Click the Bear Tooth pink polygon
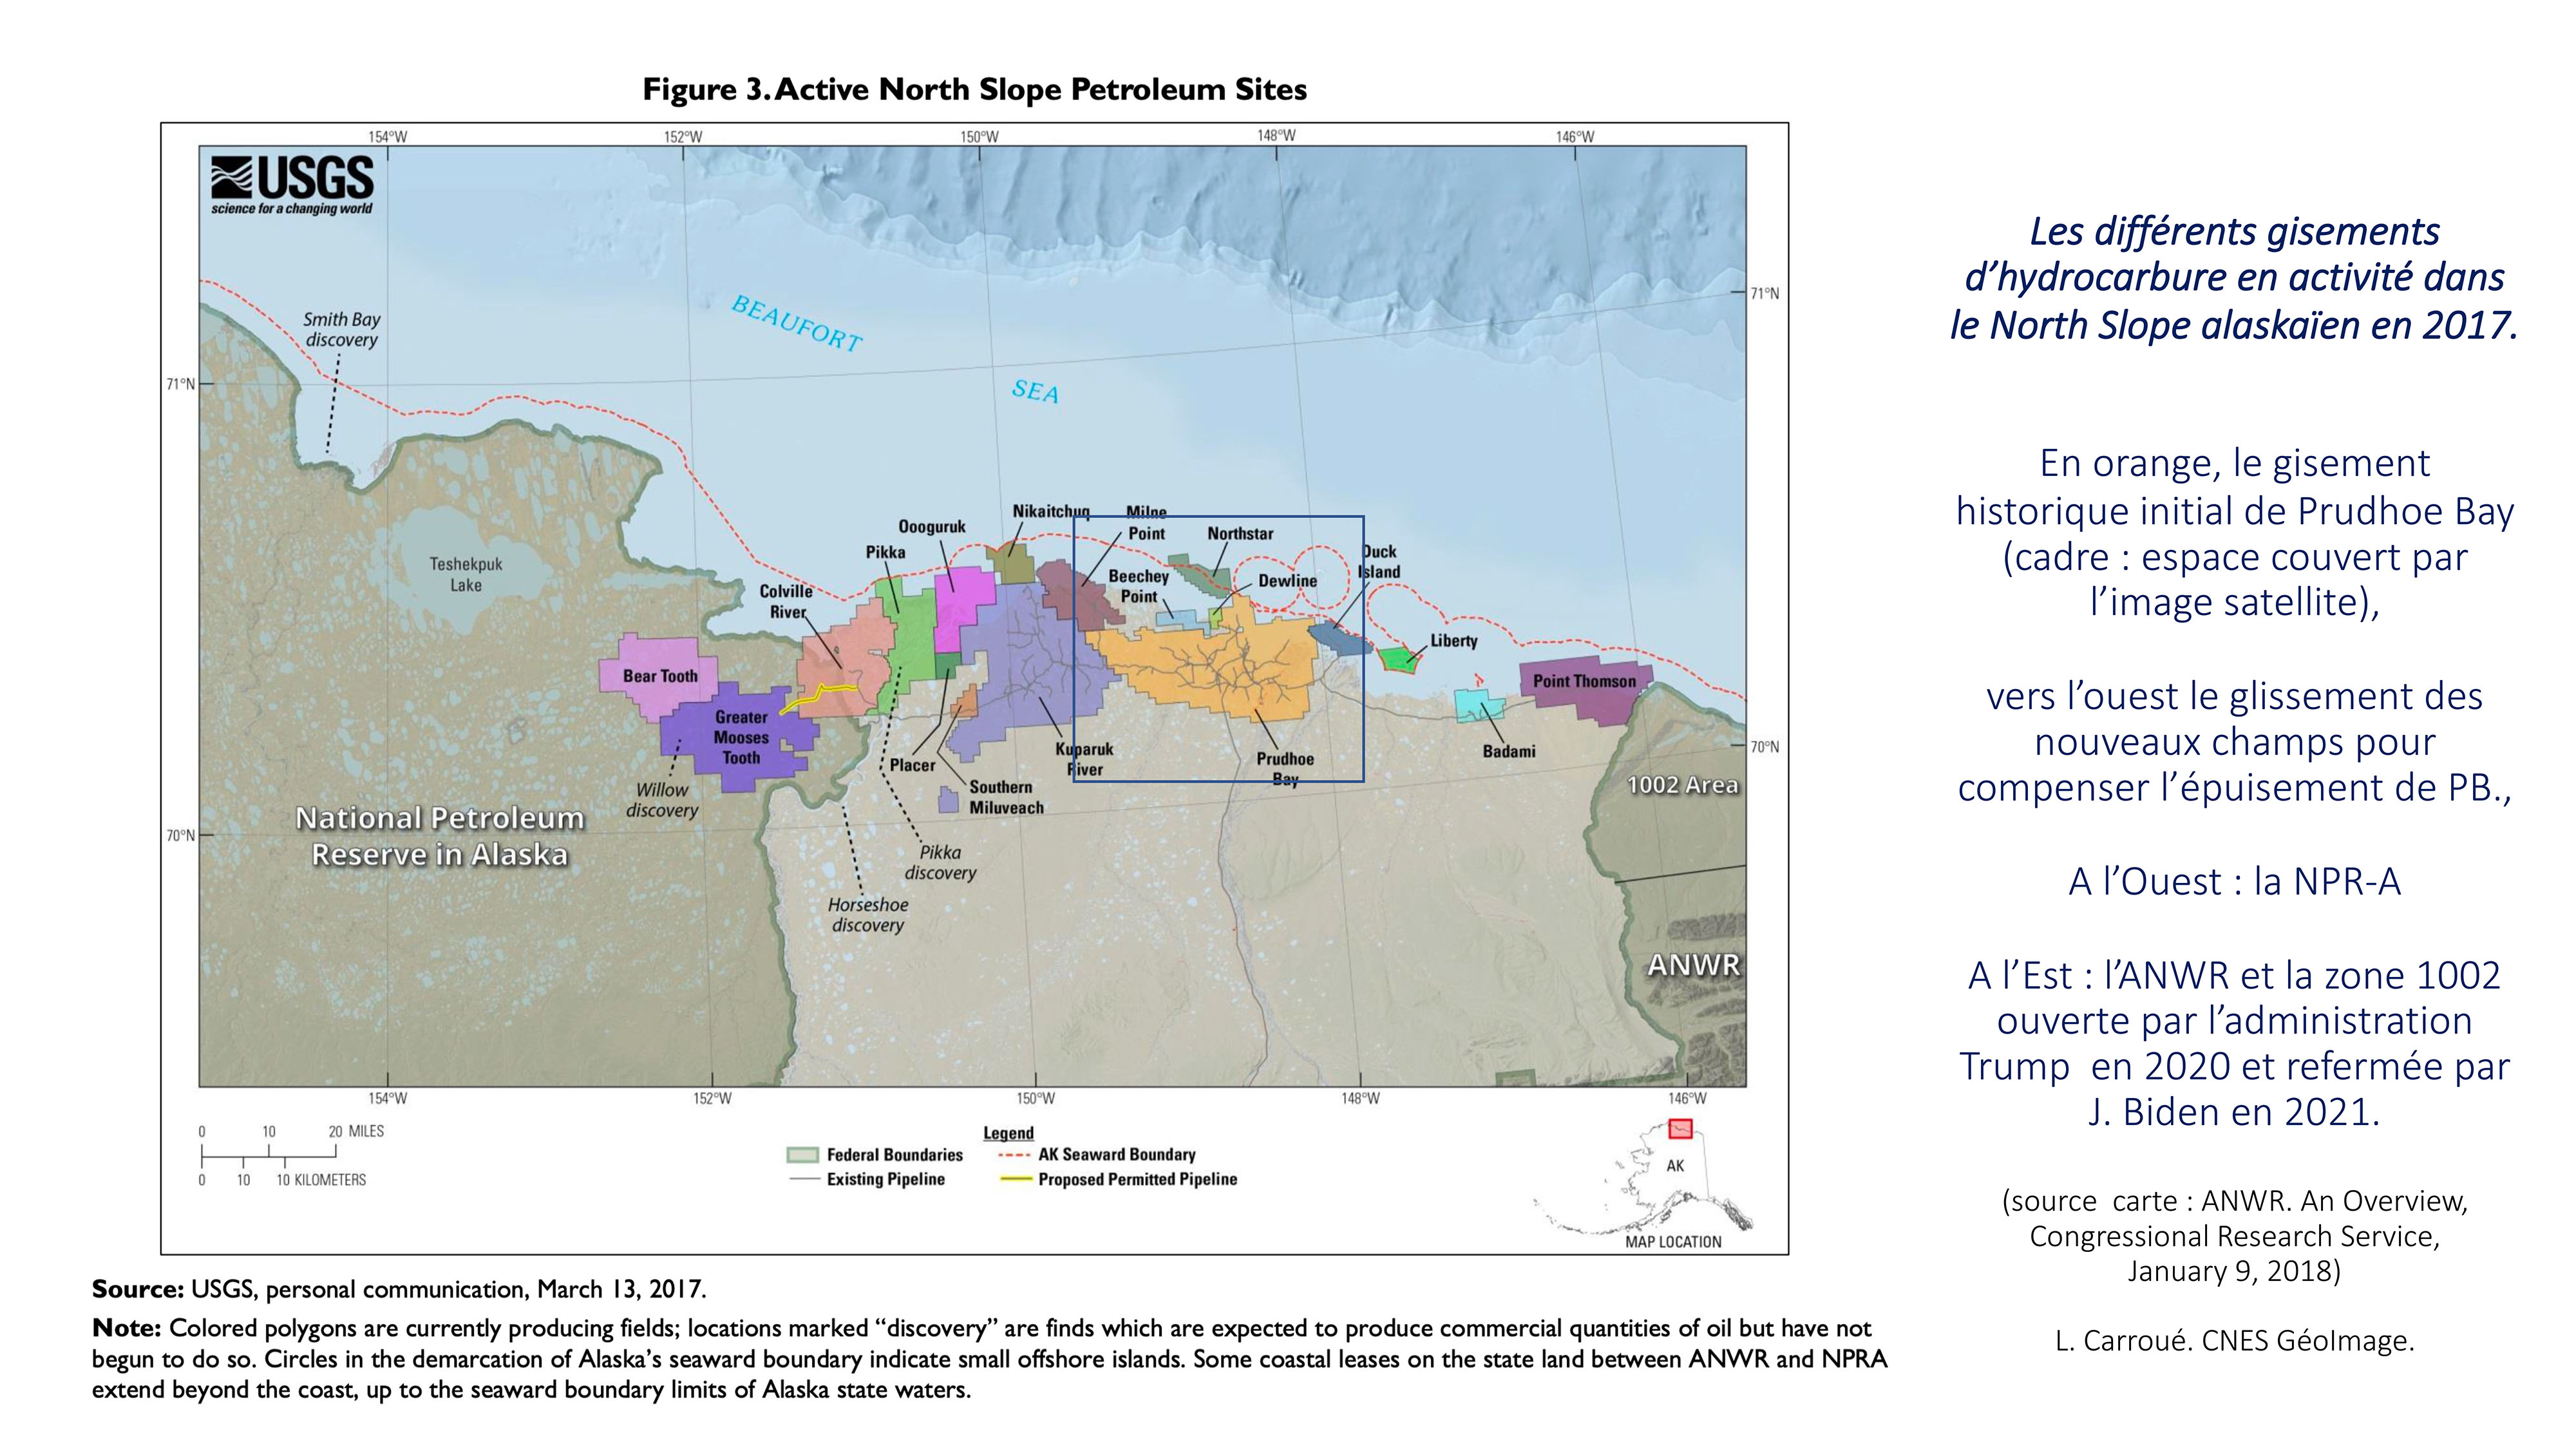The height and width of the screenshot is (1449, 2576). pos(659,676)
